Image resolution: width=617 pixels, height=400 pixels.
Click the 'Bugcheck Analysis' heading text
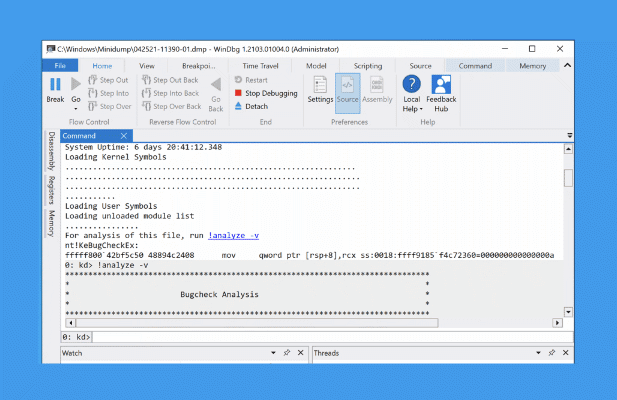[219, 294]
